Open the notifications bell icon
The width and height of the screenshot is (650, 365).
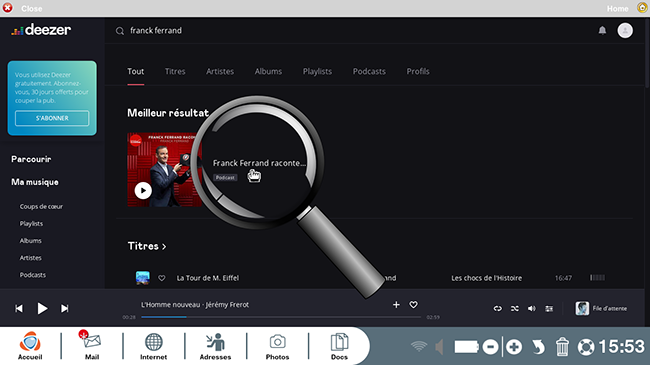click(x=602, y=30)
